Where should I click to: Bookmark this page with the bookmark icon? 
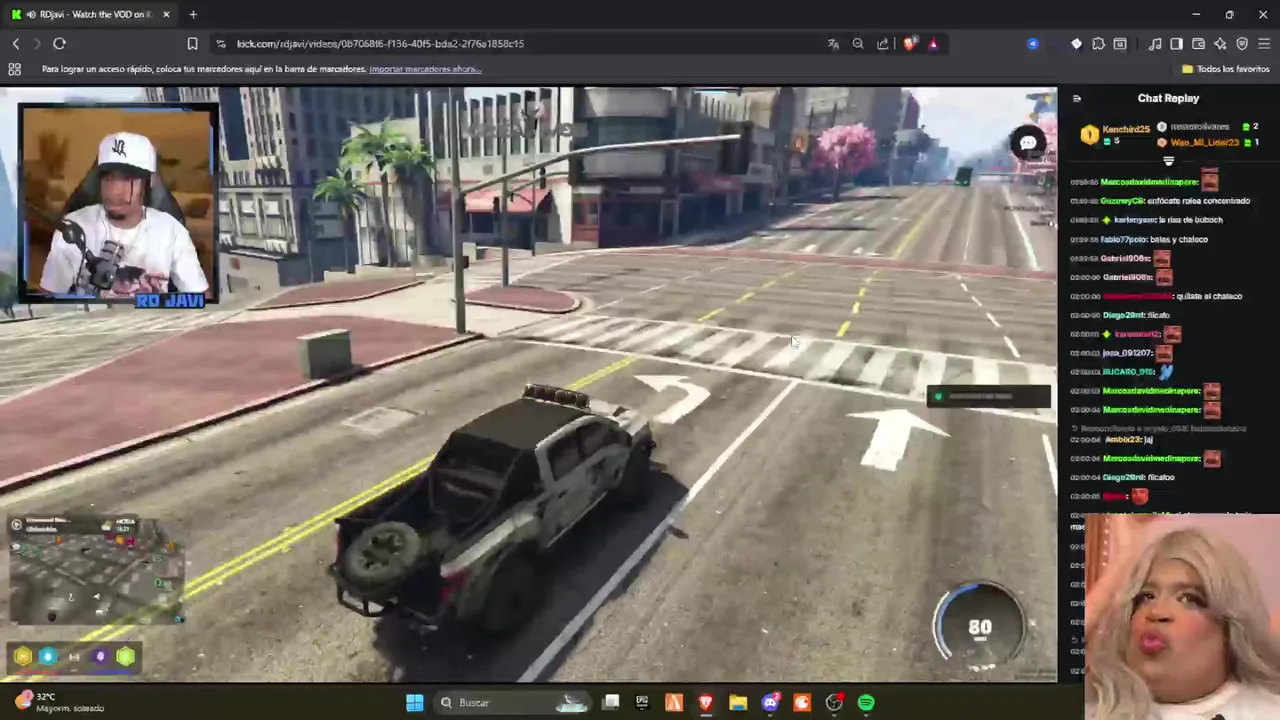[192, 44]
